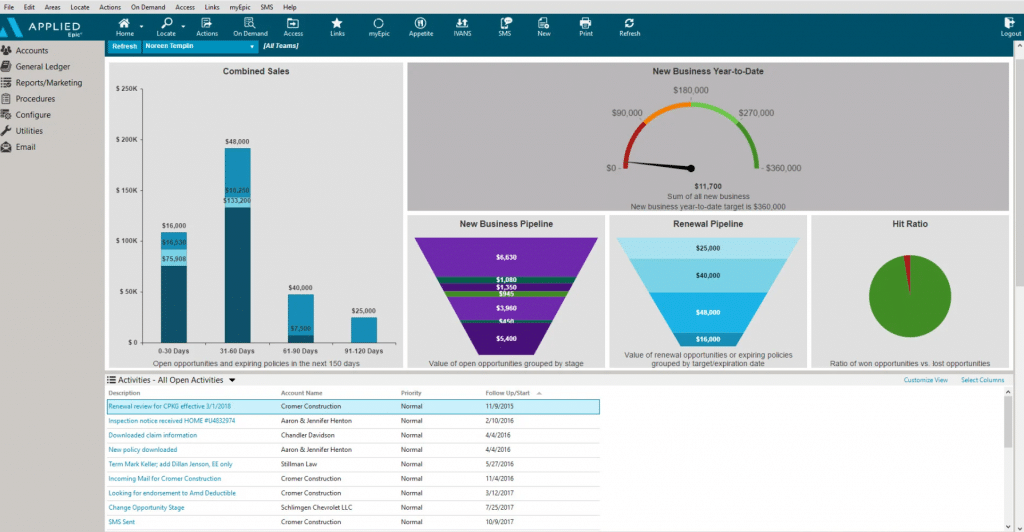Image resolution: width=1024 pixels, height=532 pixels.
Task: Open the Locate search tool
Action: (166, 24)
